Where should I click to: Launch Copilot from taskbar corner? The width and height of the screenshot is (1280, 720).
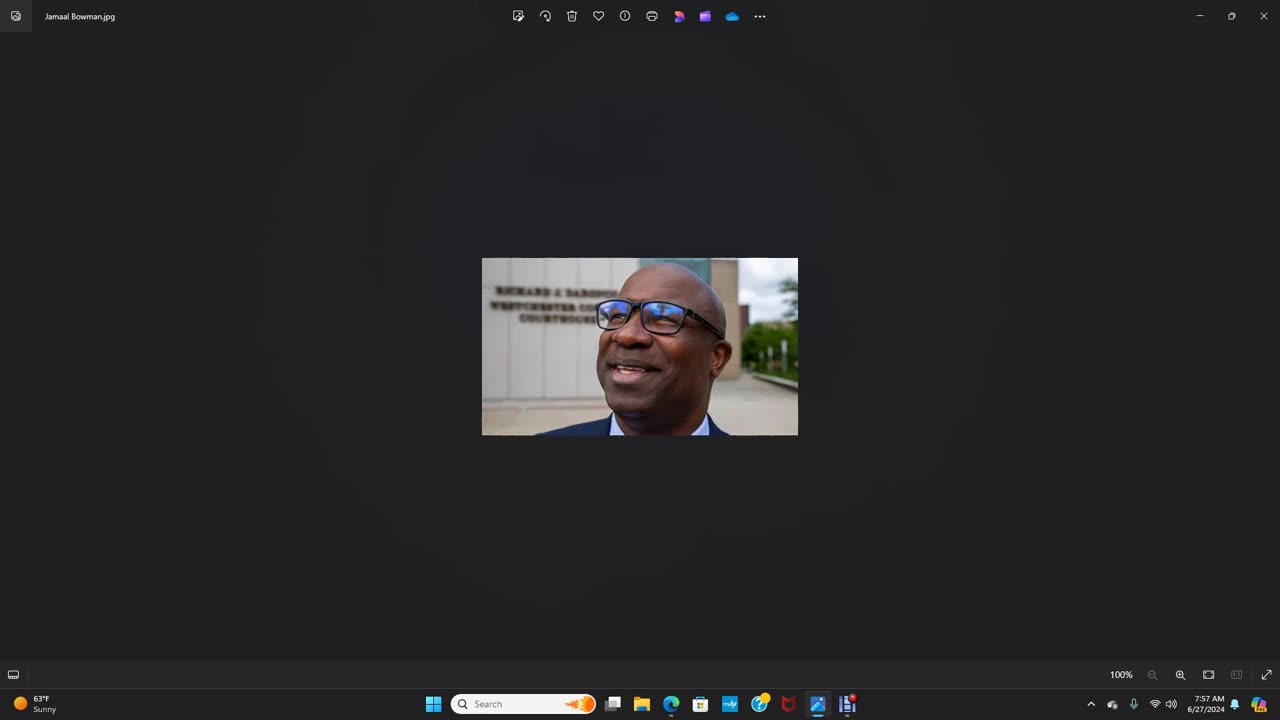(1259, 704)
